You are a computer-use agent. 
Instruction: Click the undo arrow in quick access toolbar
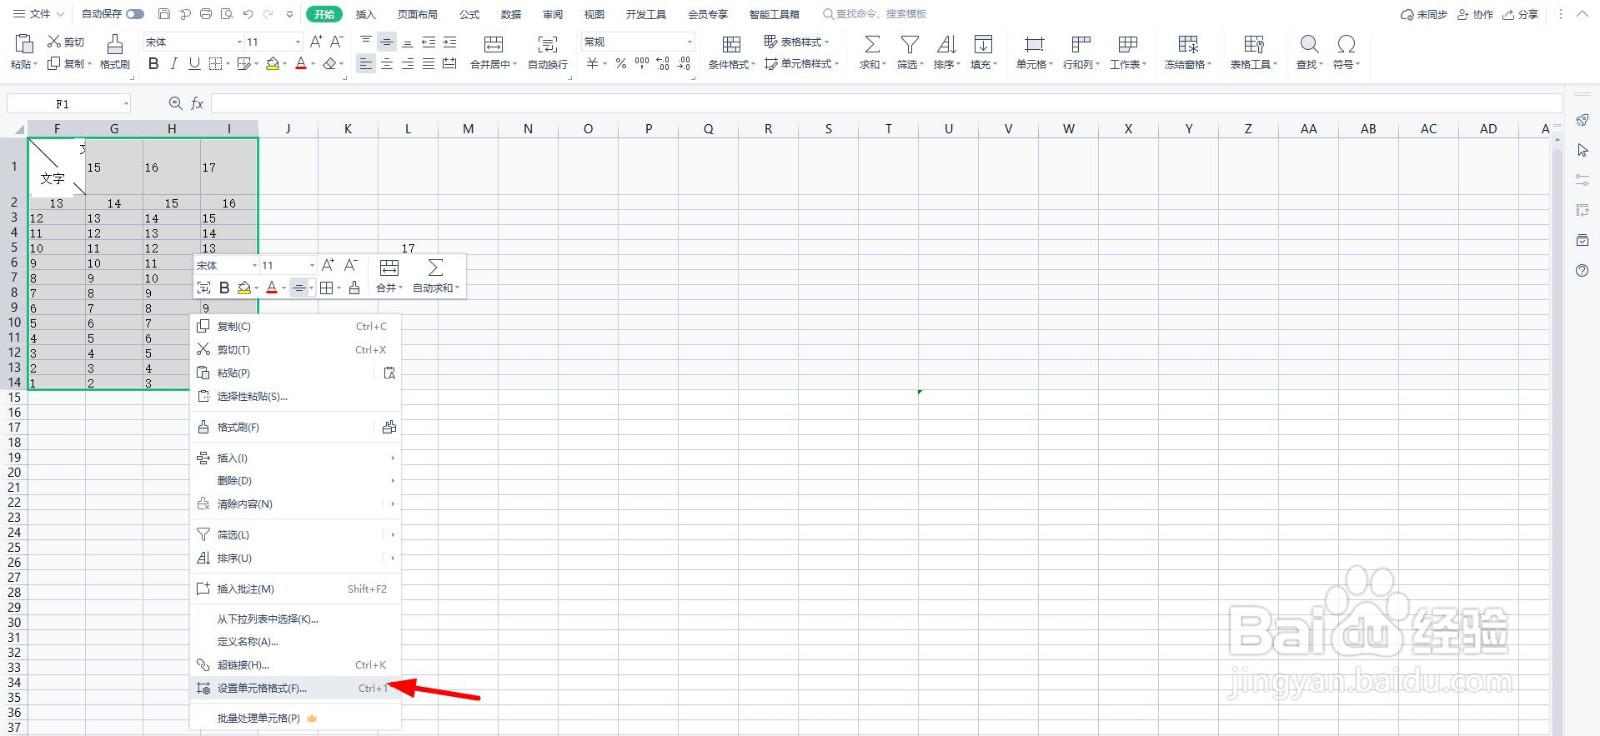pyautogui.click(x=247, y=14)
